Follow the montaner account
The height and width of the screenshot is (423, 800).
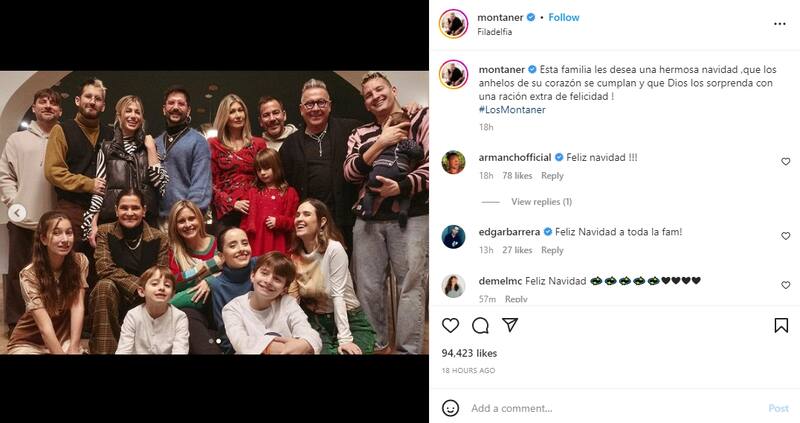(x=564, y=17)
